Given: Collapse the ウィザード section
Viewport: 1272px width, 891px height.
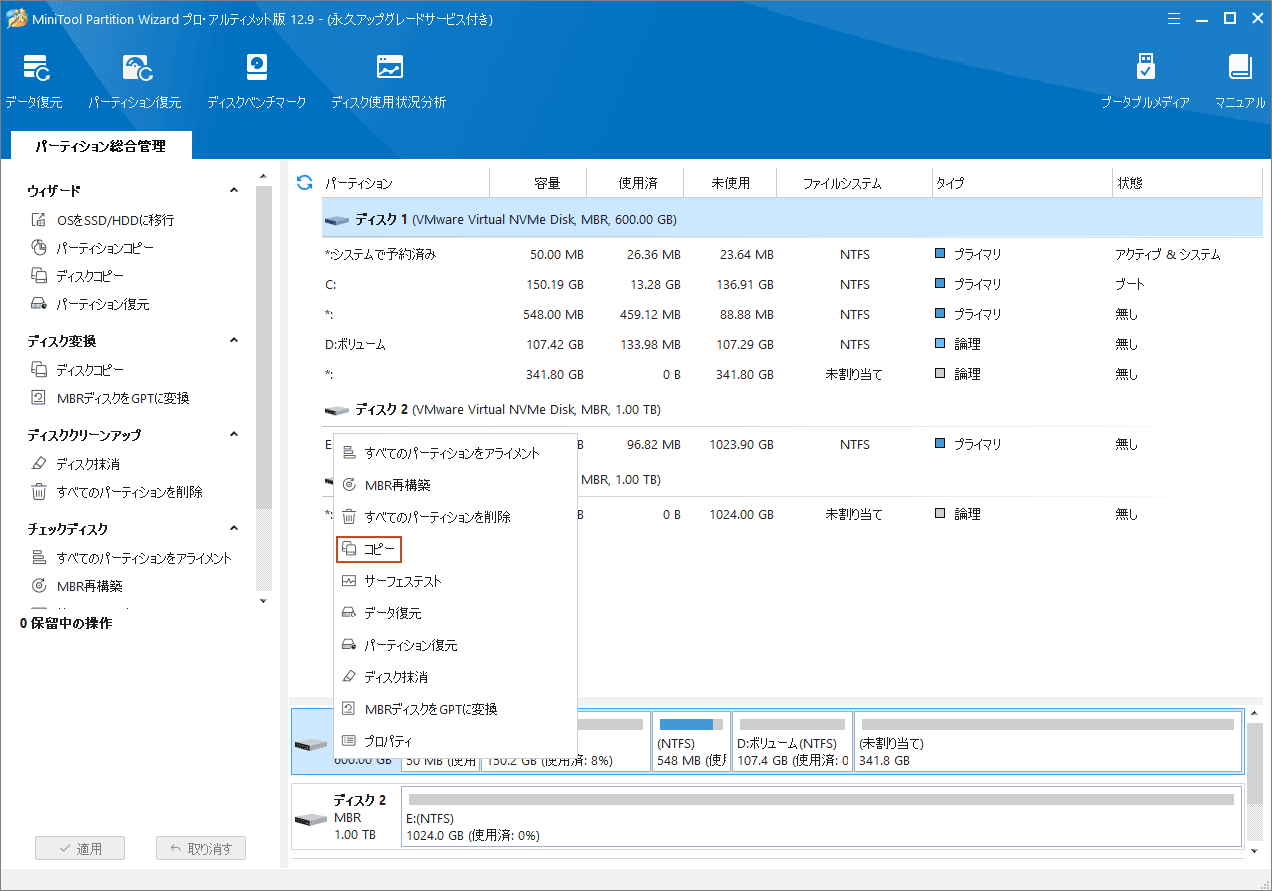Looking at the screenshot, I should pos(233,189).
